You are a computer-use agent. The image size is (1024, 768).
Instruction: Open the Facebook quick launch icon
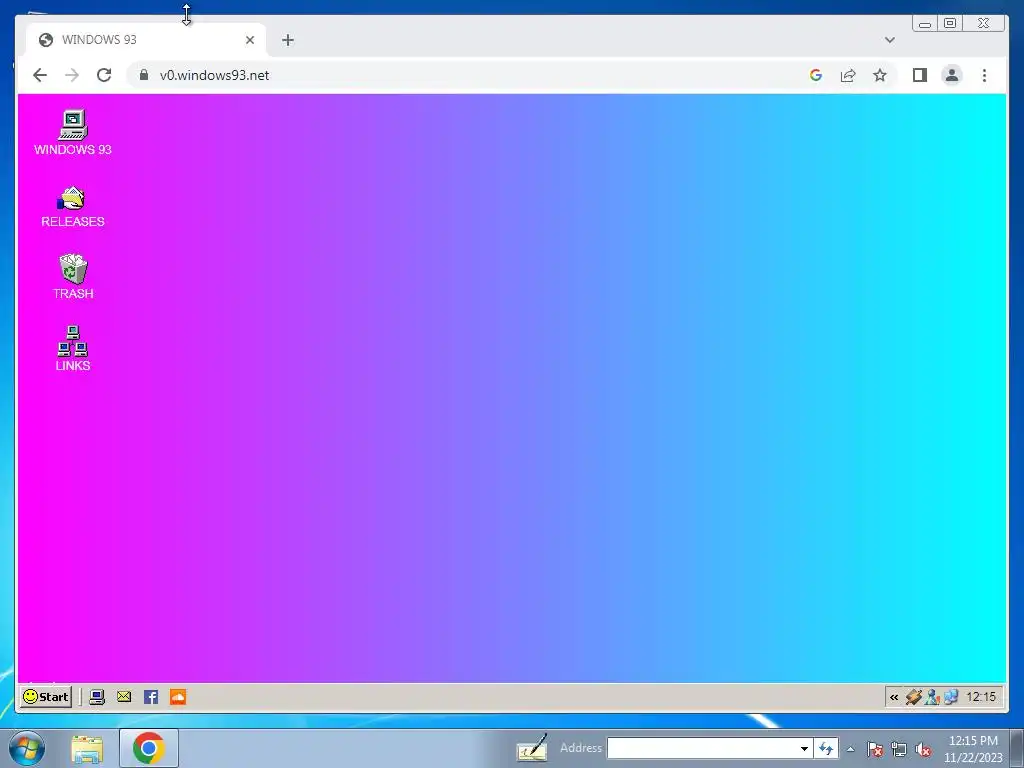(x=151, y=697)
